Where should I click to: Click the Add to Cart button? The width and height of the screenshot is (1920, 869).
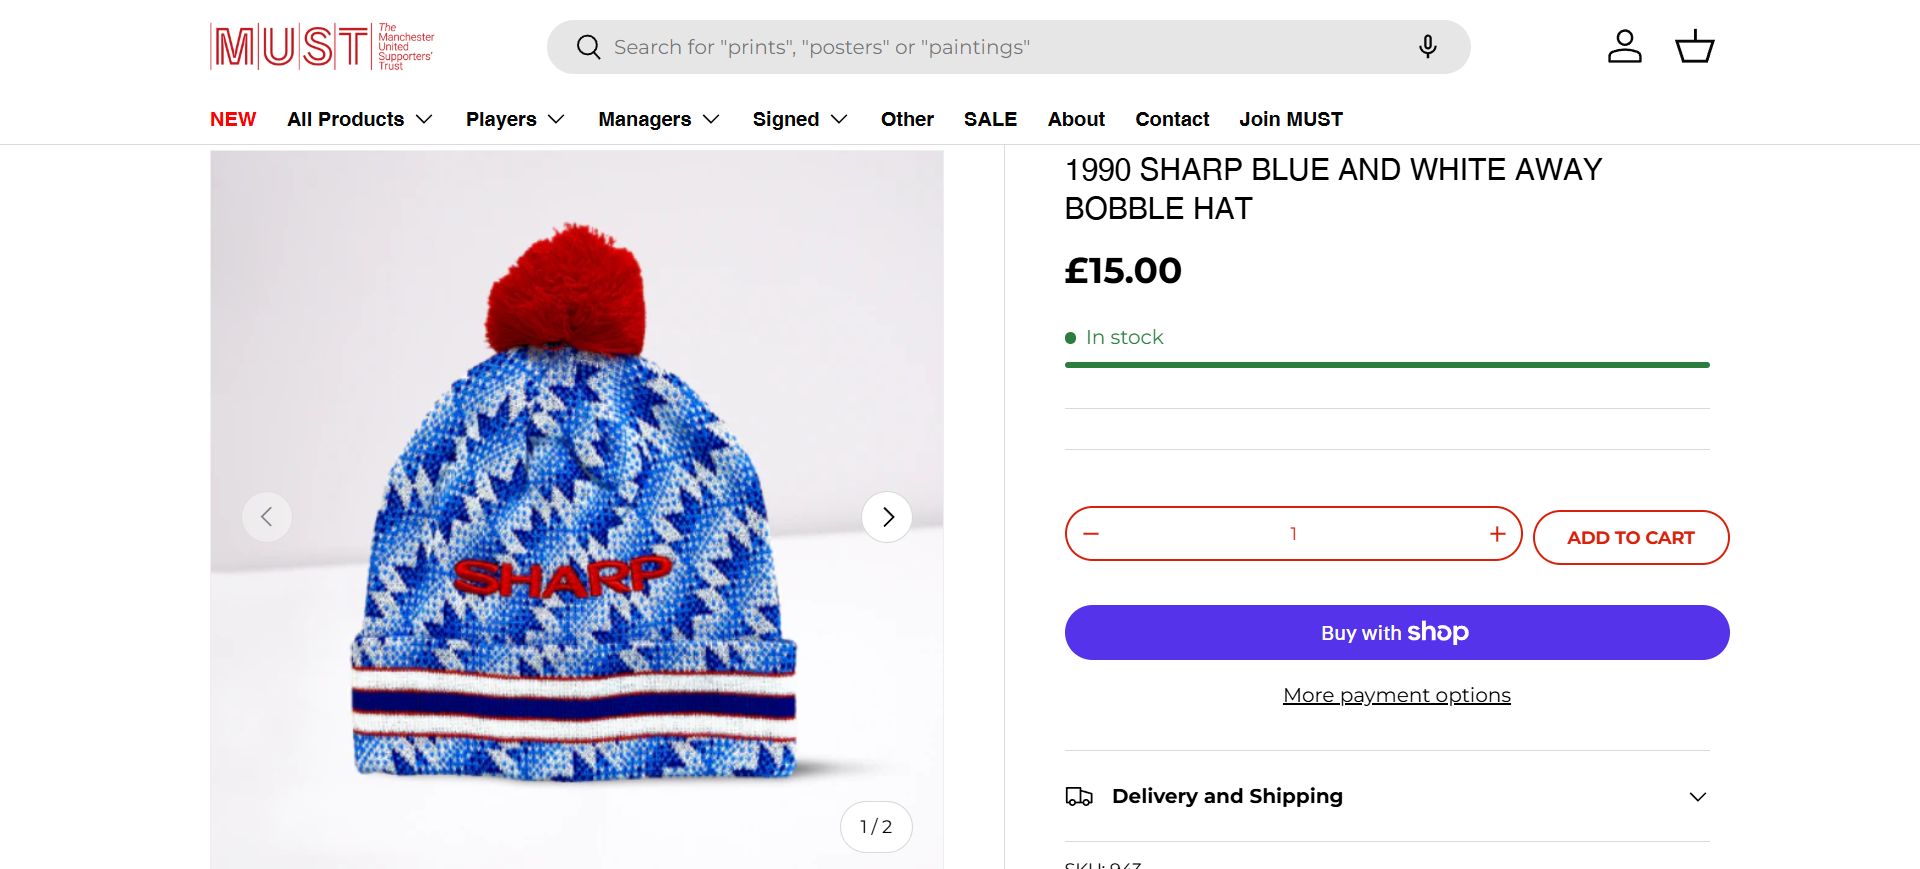tap(1630, 537)
